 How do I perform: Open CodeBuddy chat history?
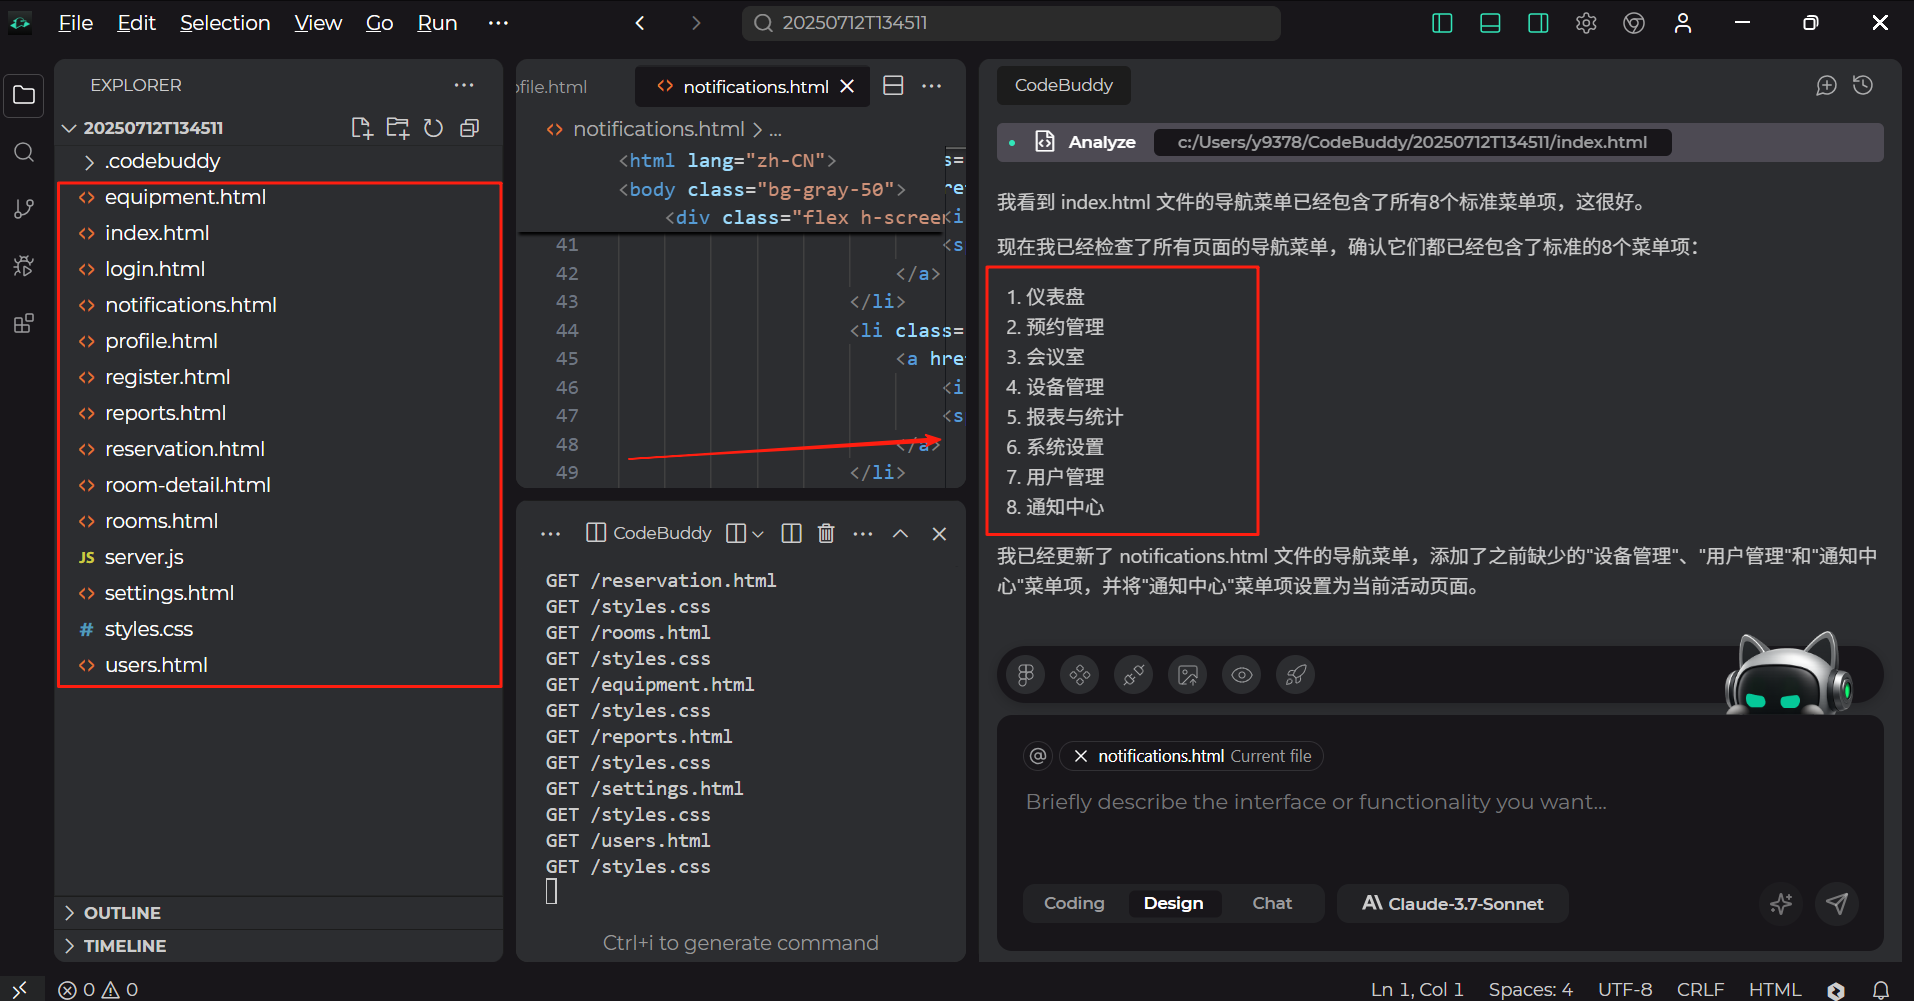click(1863, 86)
